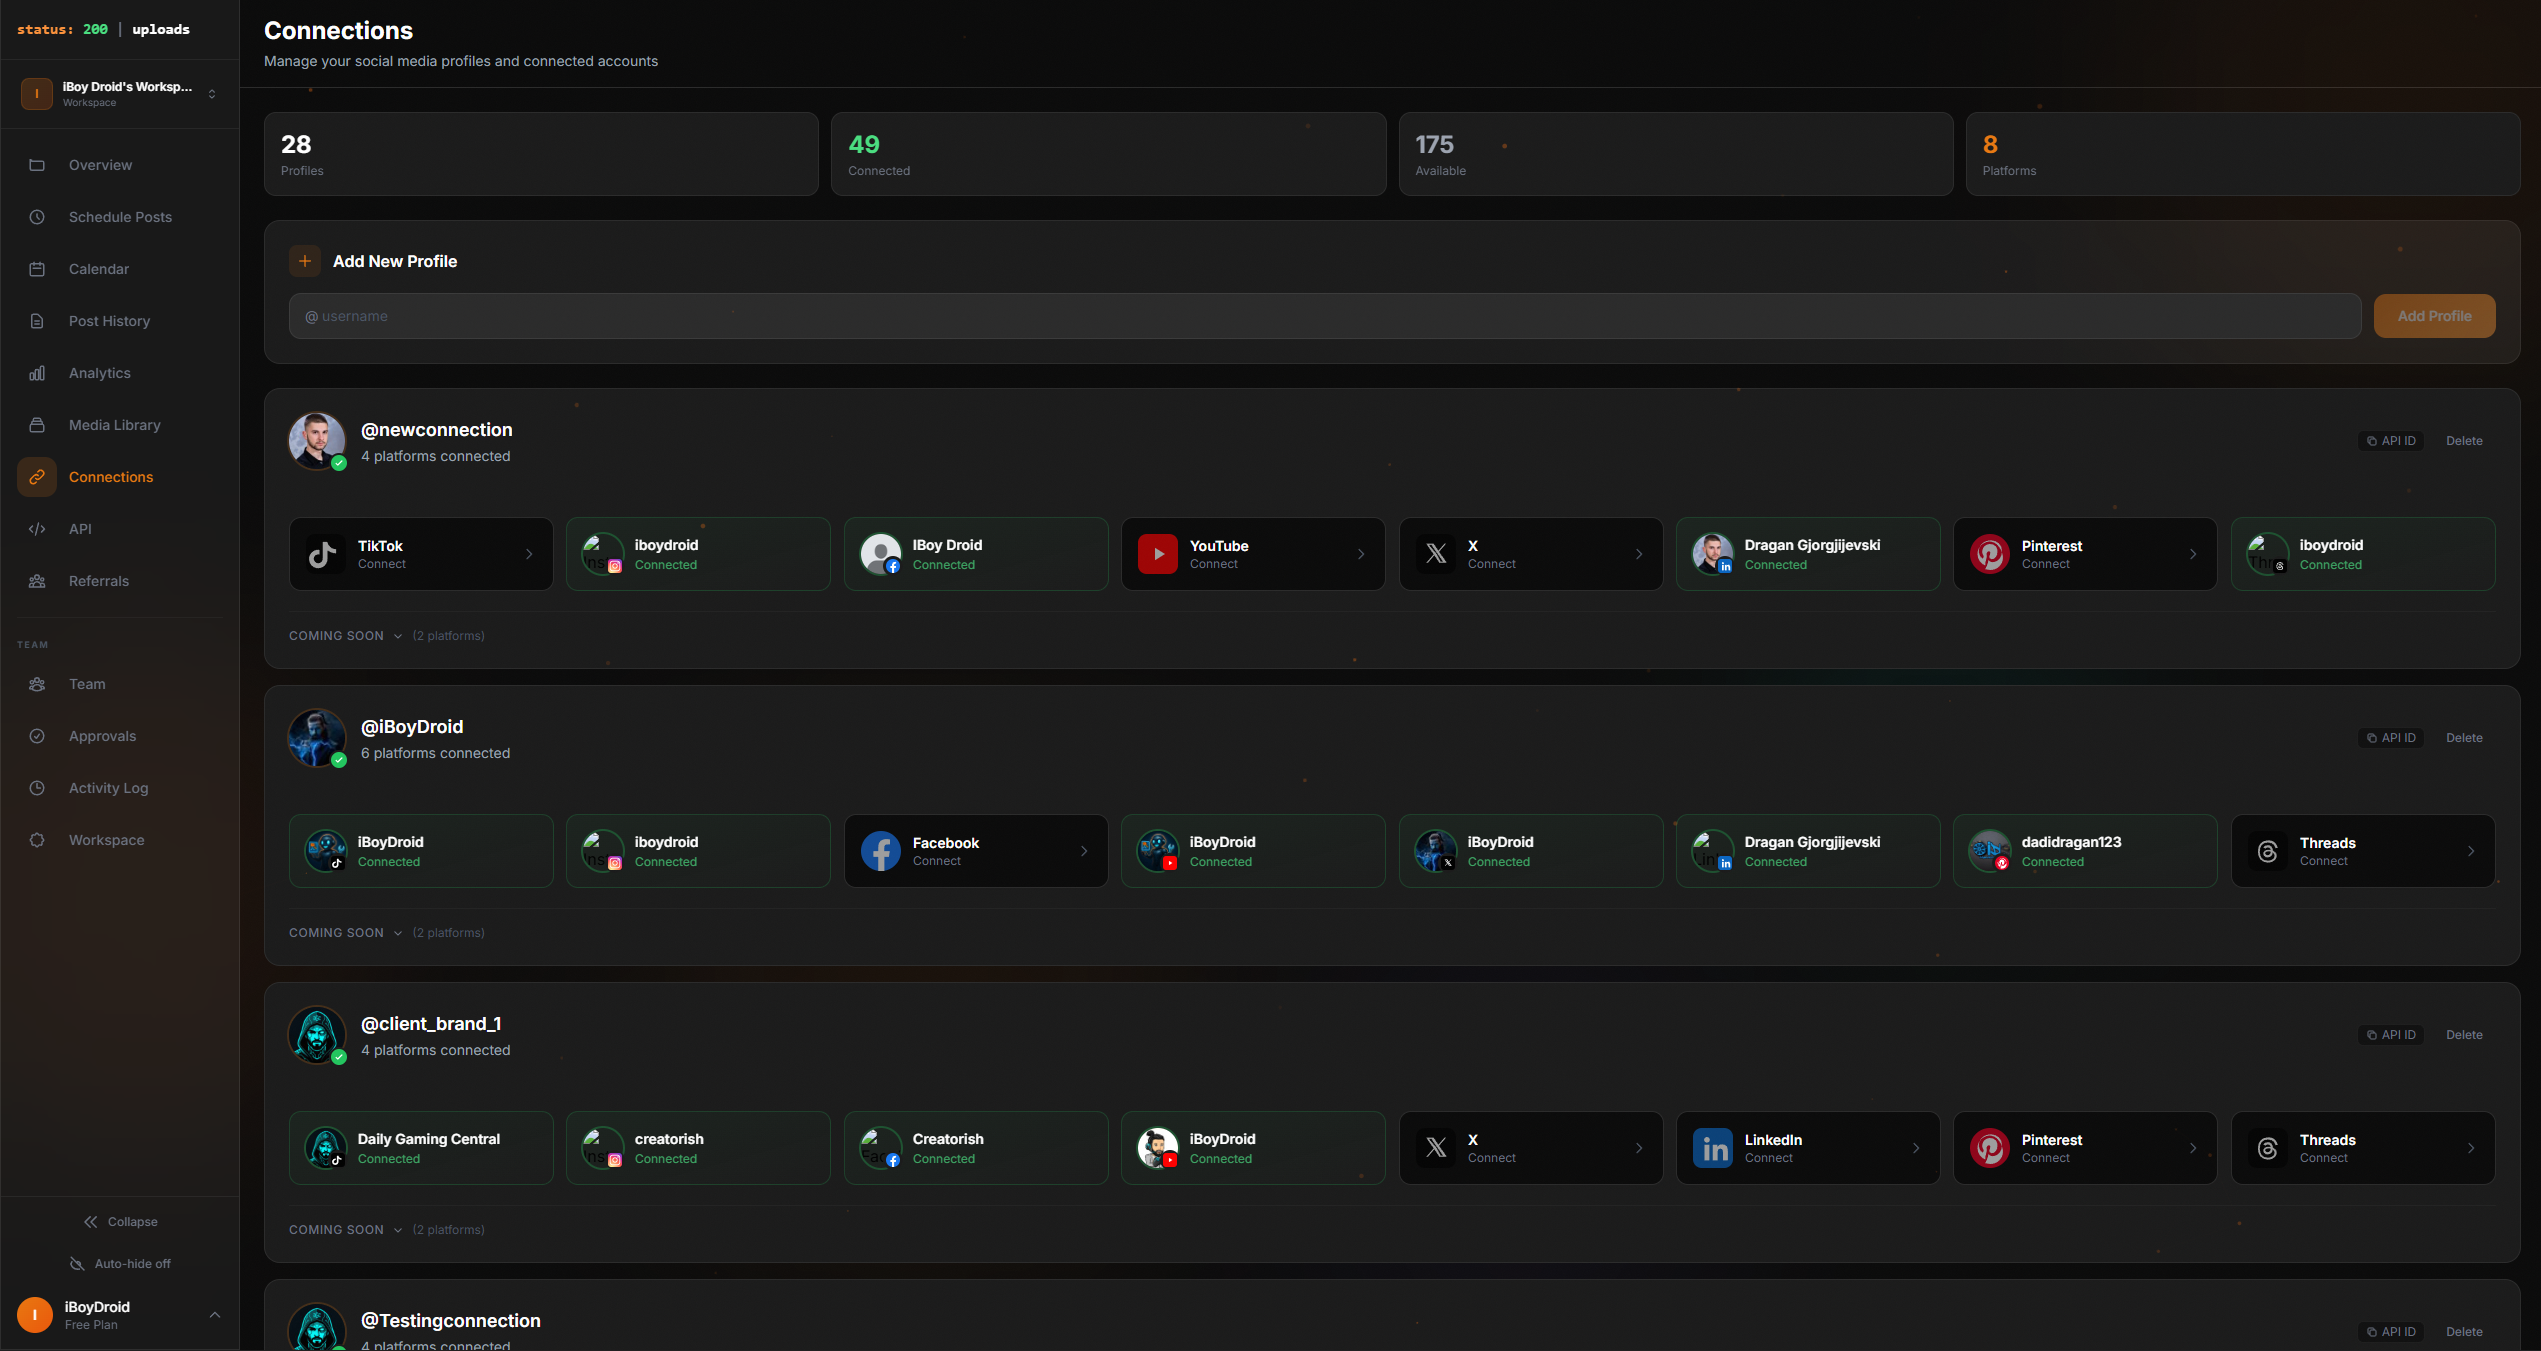Click the Post History document icon

[37, 321]
